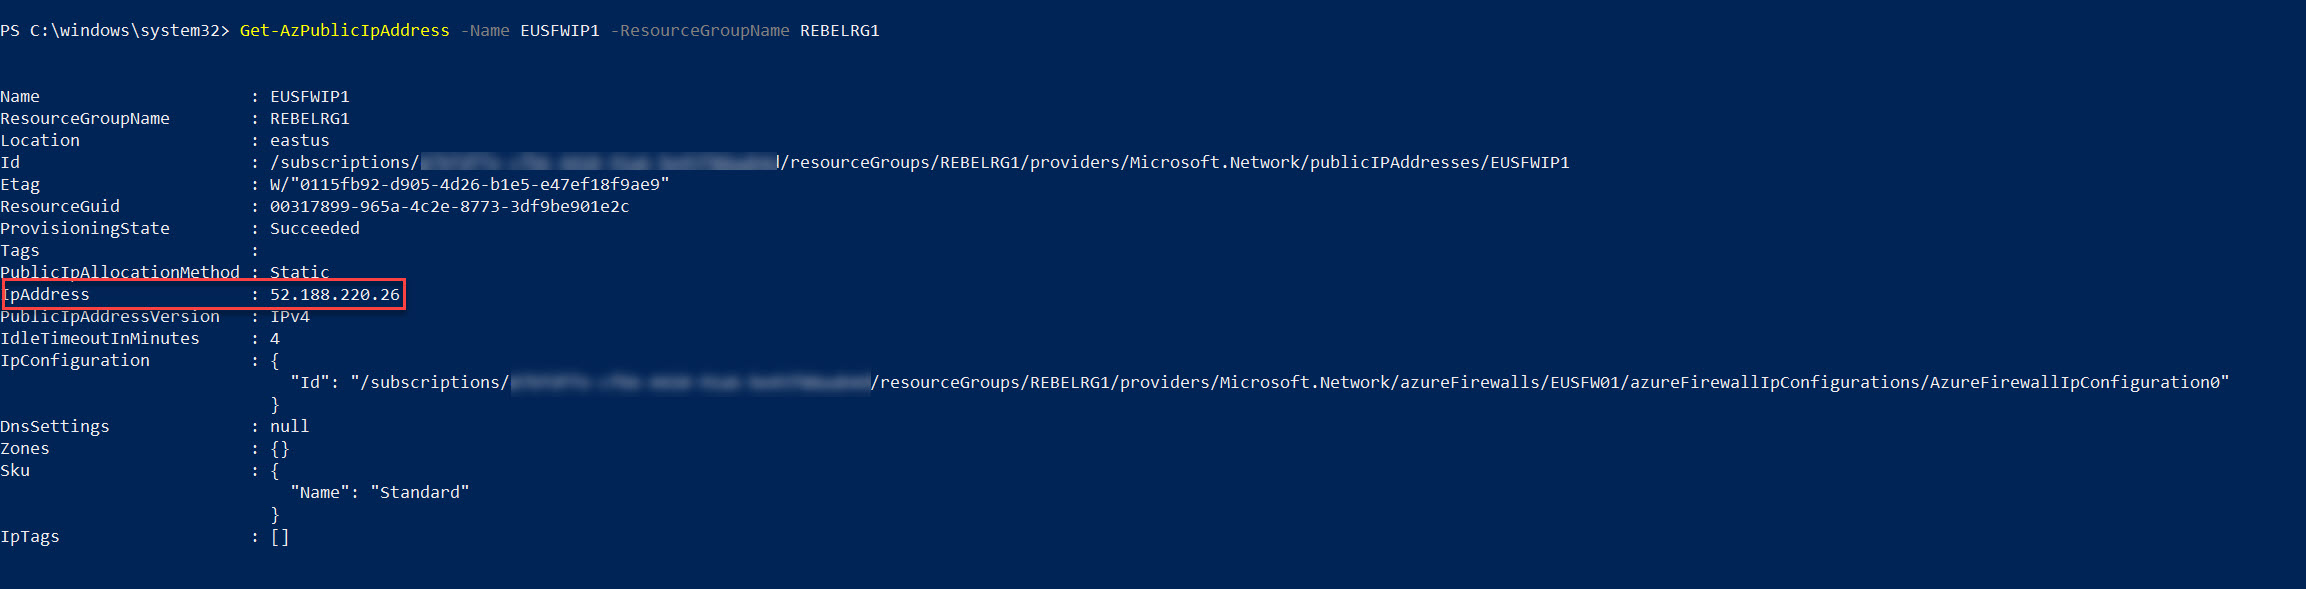Click the PublicIpAllocationMethod value Static
The width and height of the screenshot is (2306, 589).
click(x=299, y=272)
